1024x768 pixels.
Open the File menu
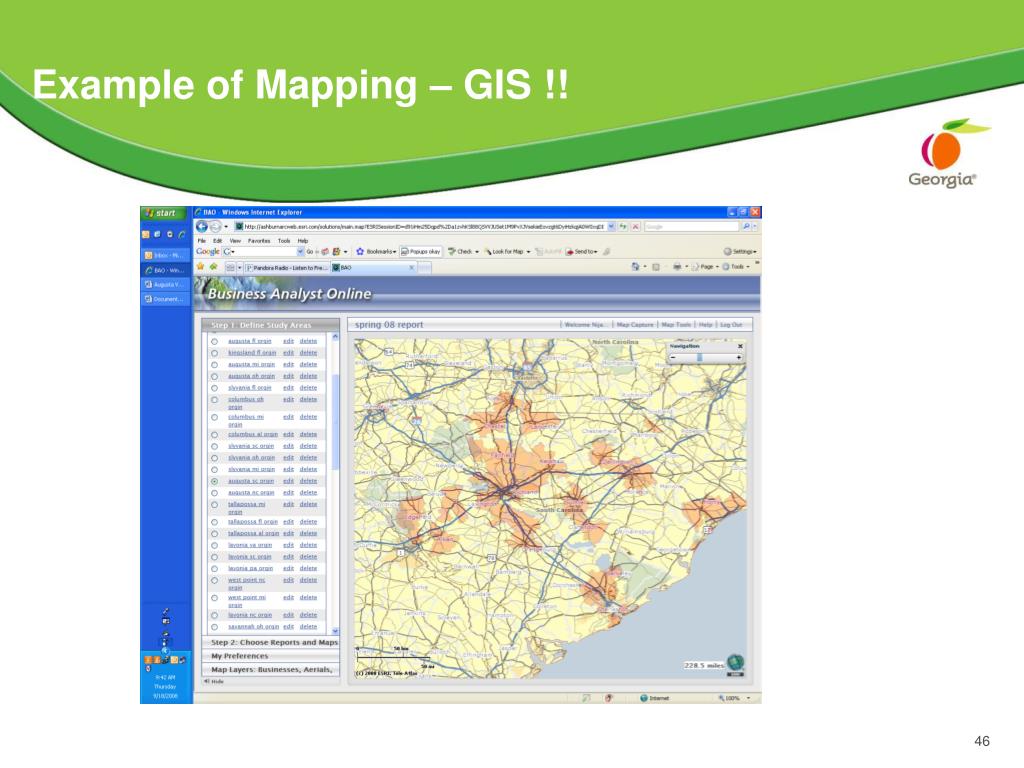(x=202, y=240)
